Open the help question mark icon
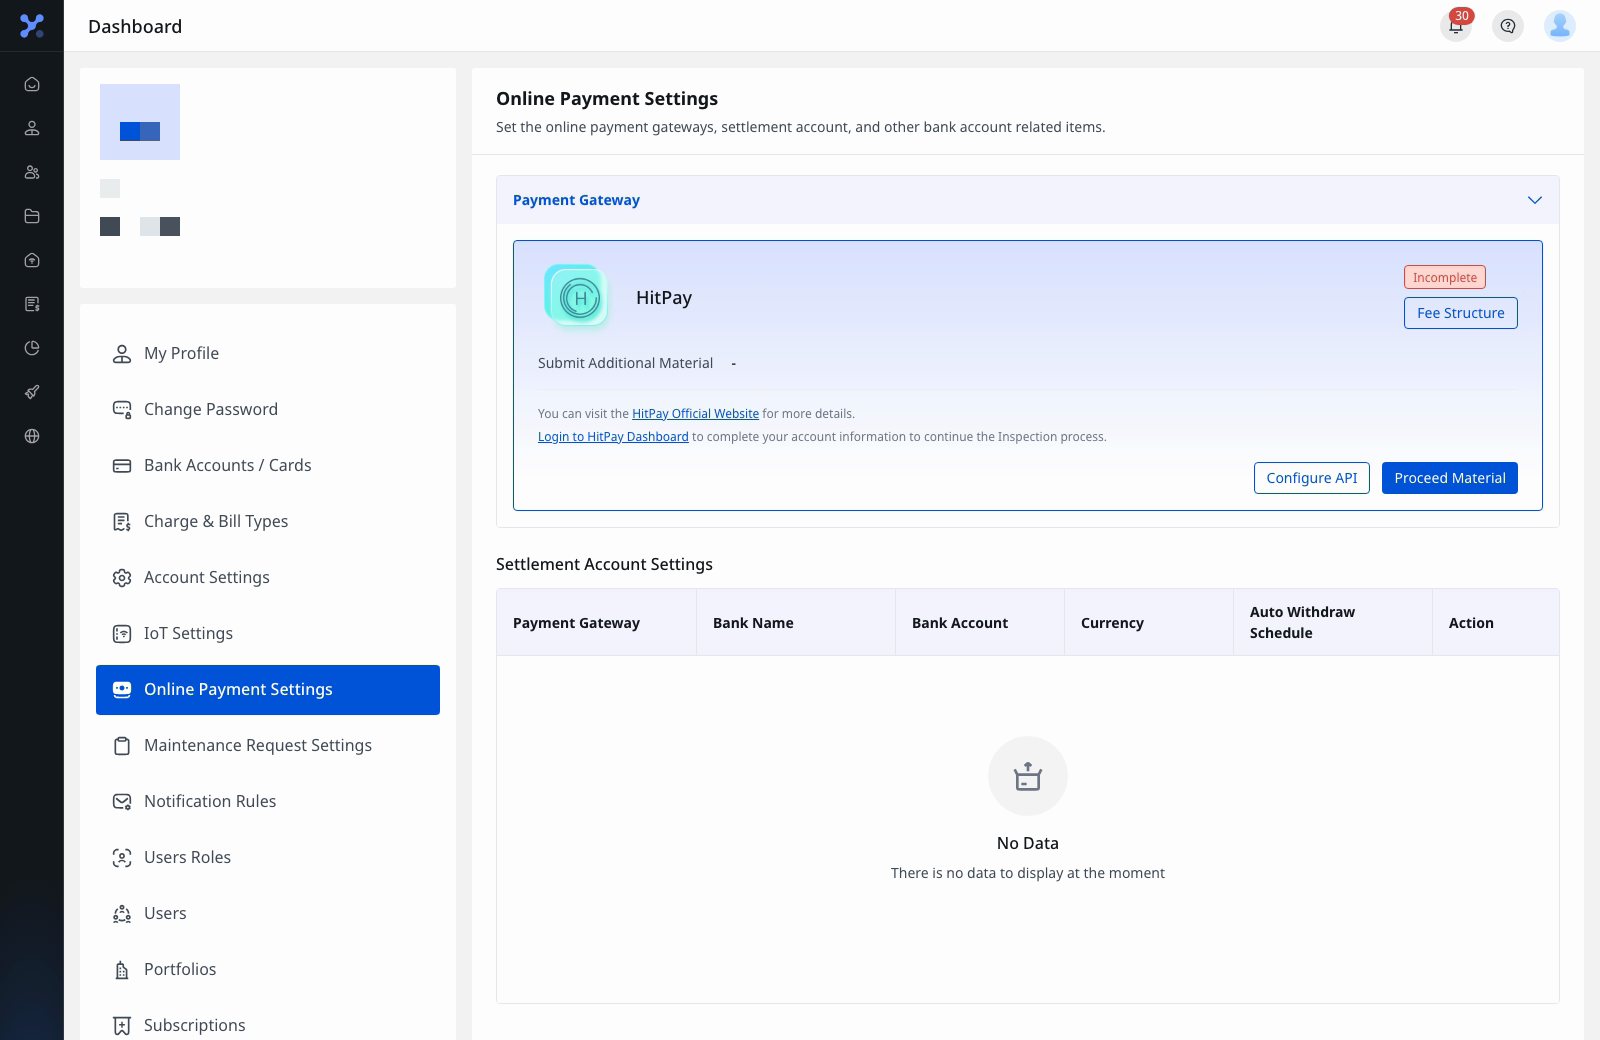The width and height of the screenshot is (1600, 1040). click(x=1508, y=26)
